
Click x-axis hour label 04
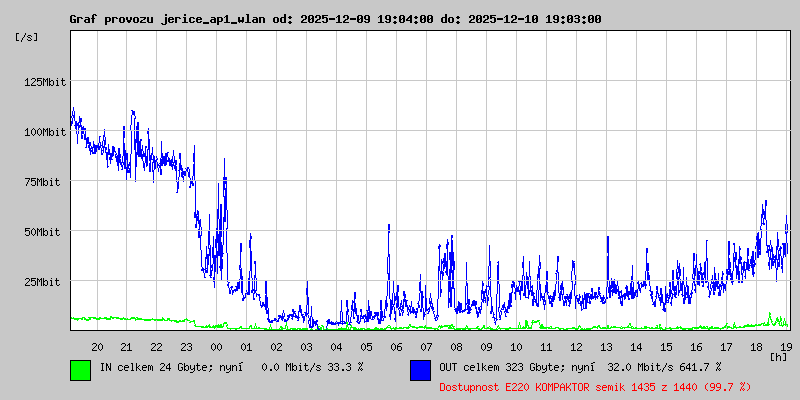(336, 347)
